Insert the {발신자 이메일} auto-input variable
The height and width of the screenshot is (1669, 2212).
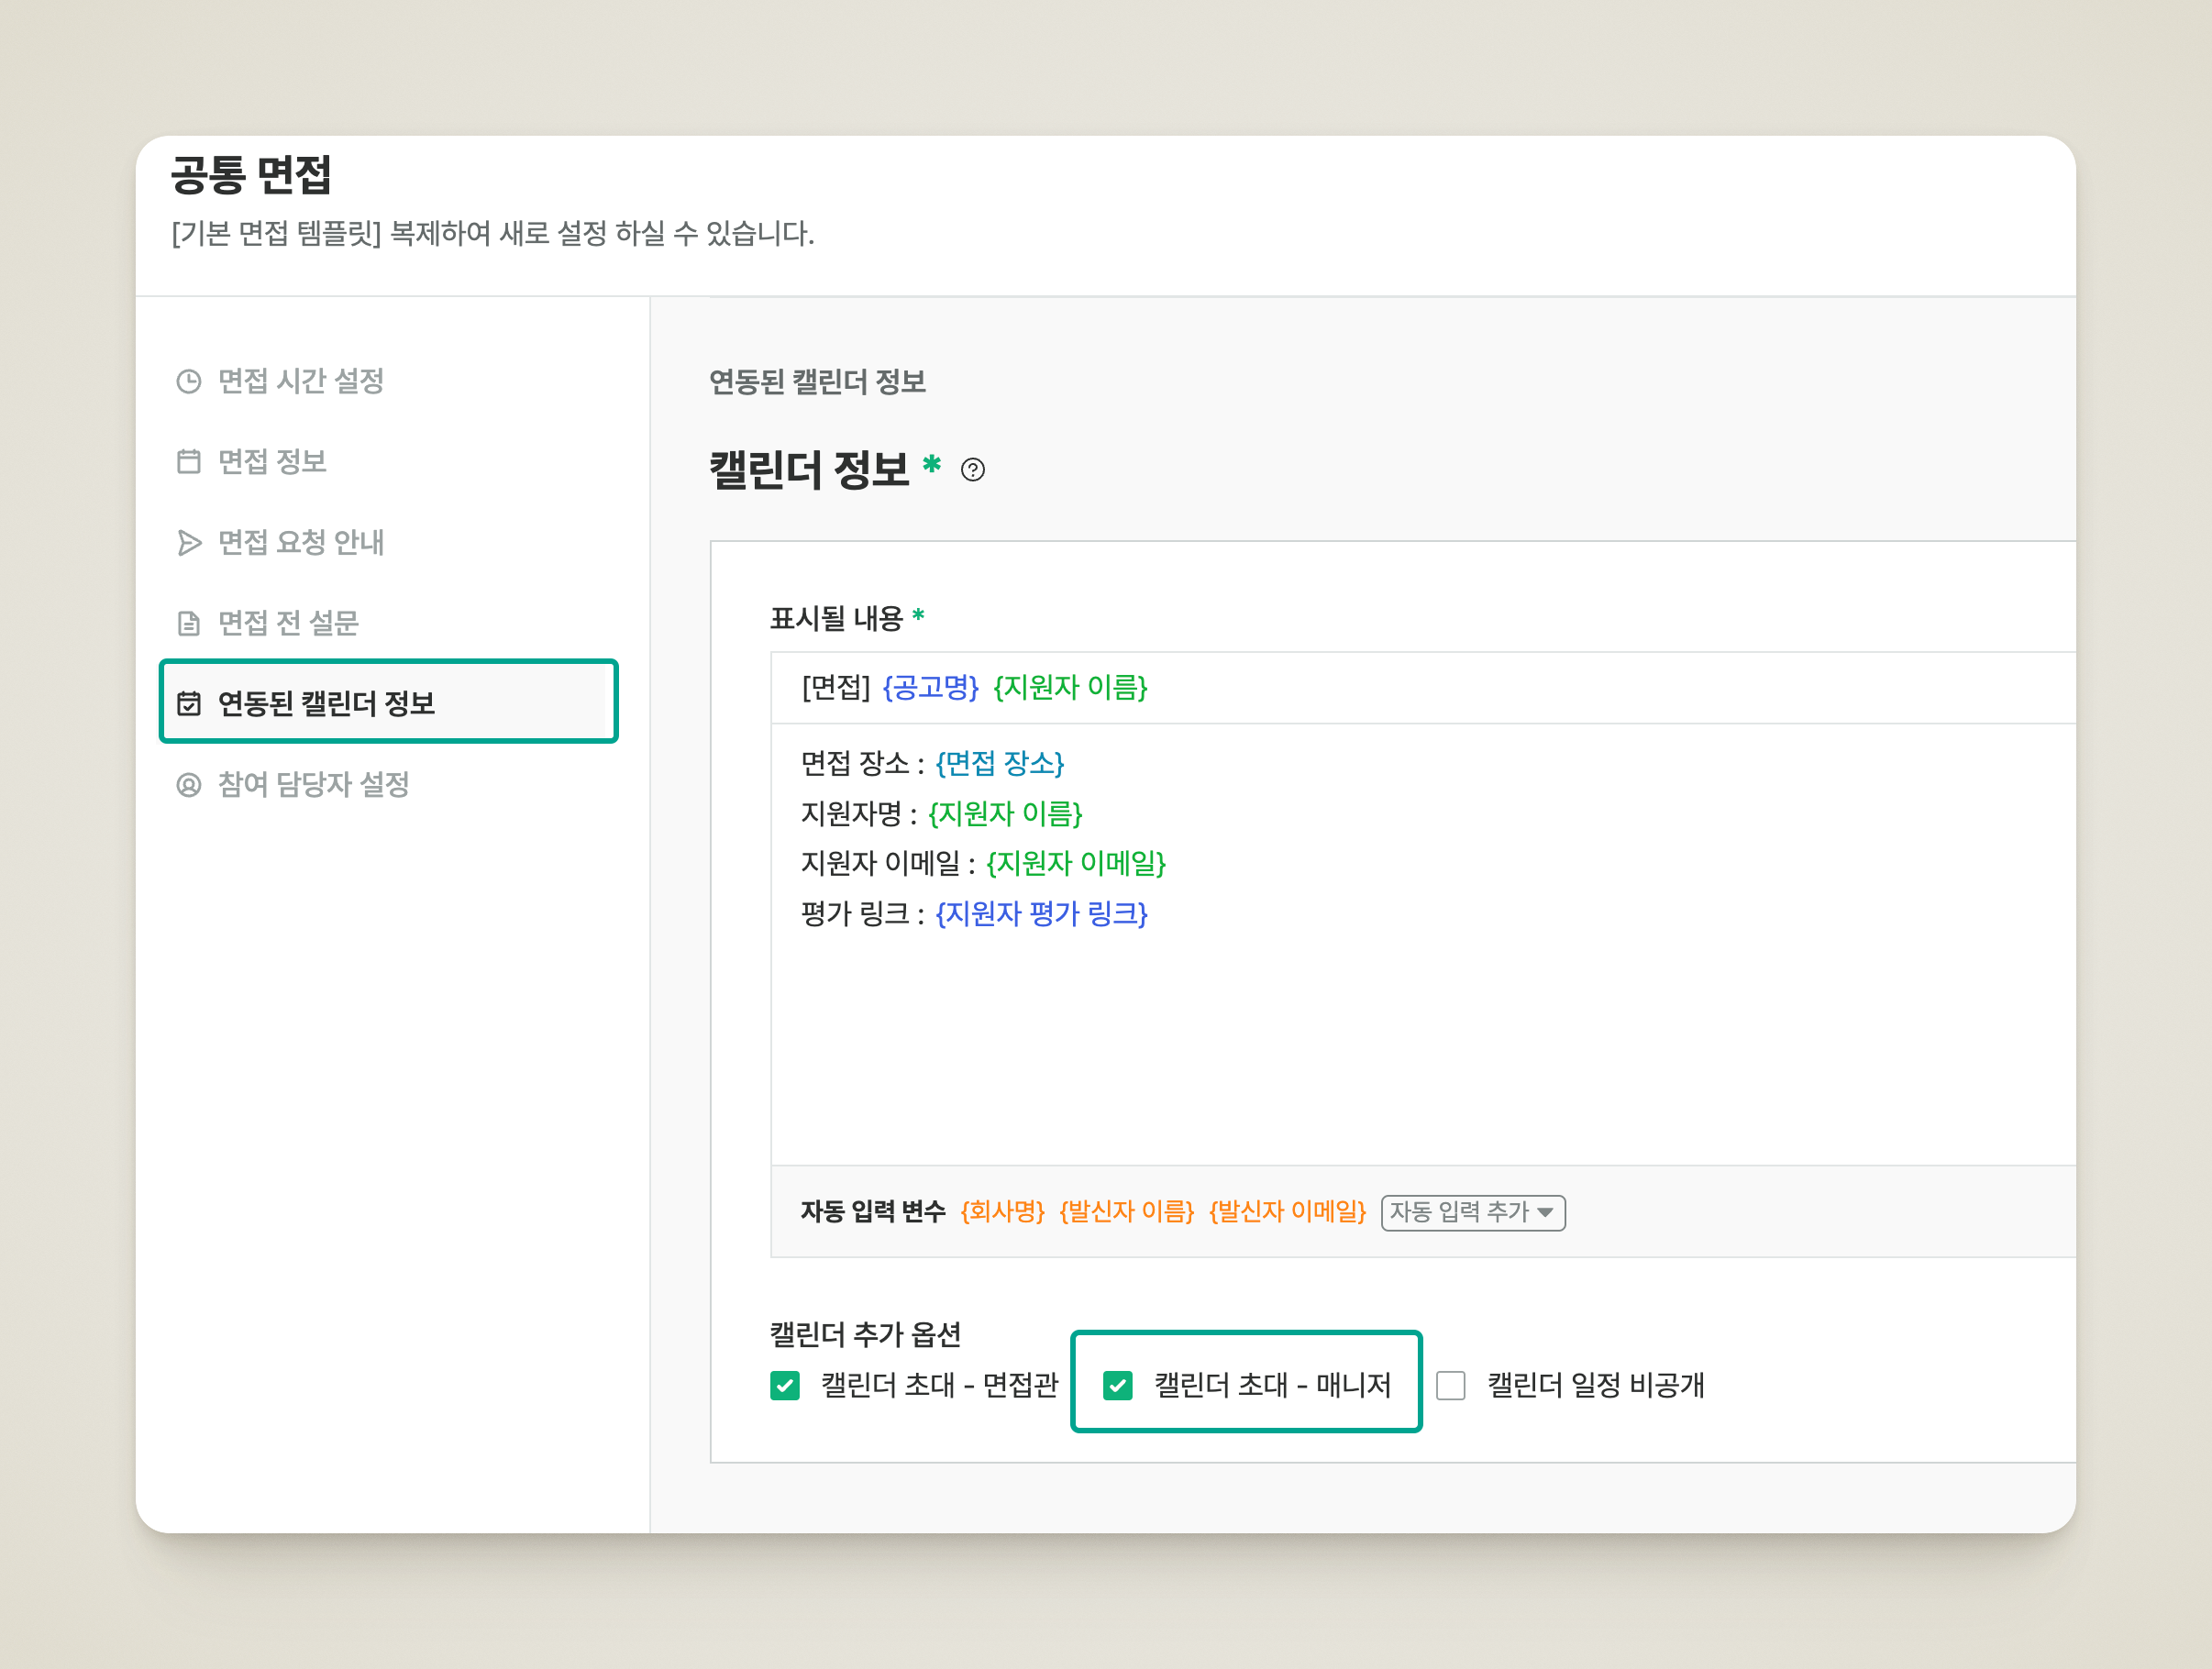click(x=1287, y=1212)
